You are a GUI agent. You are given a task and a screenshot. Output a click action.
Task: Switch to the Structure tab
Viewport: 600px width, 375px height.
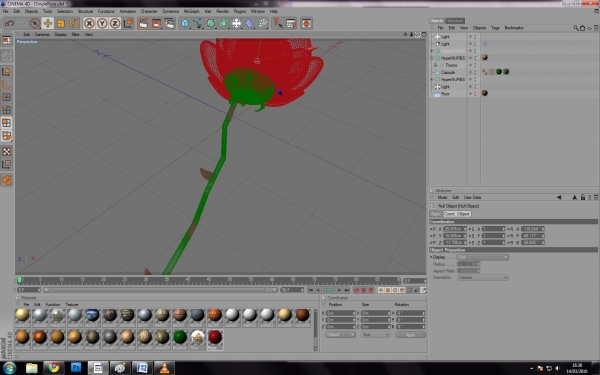point(455,21)
